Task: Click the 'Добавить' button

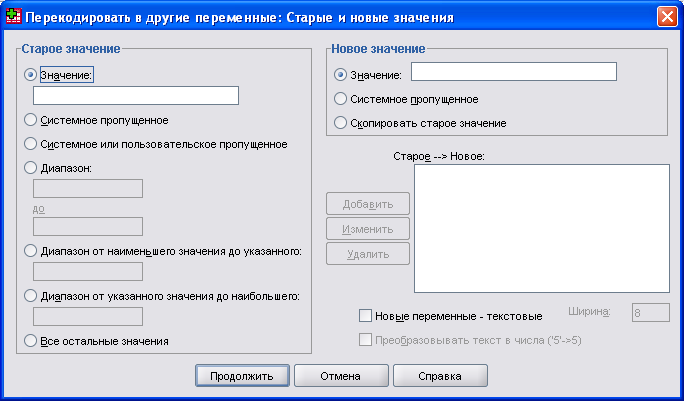Action: pos(368,204)
